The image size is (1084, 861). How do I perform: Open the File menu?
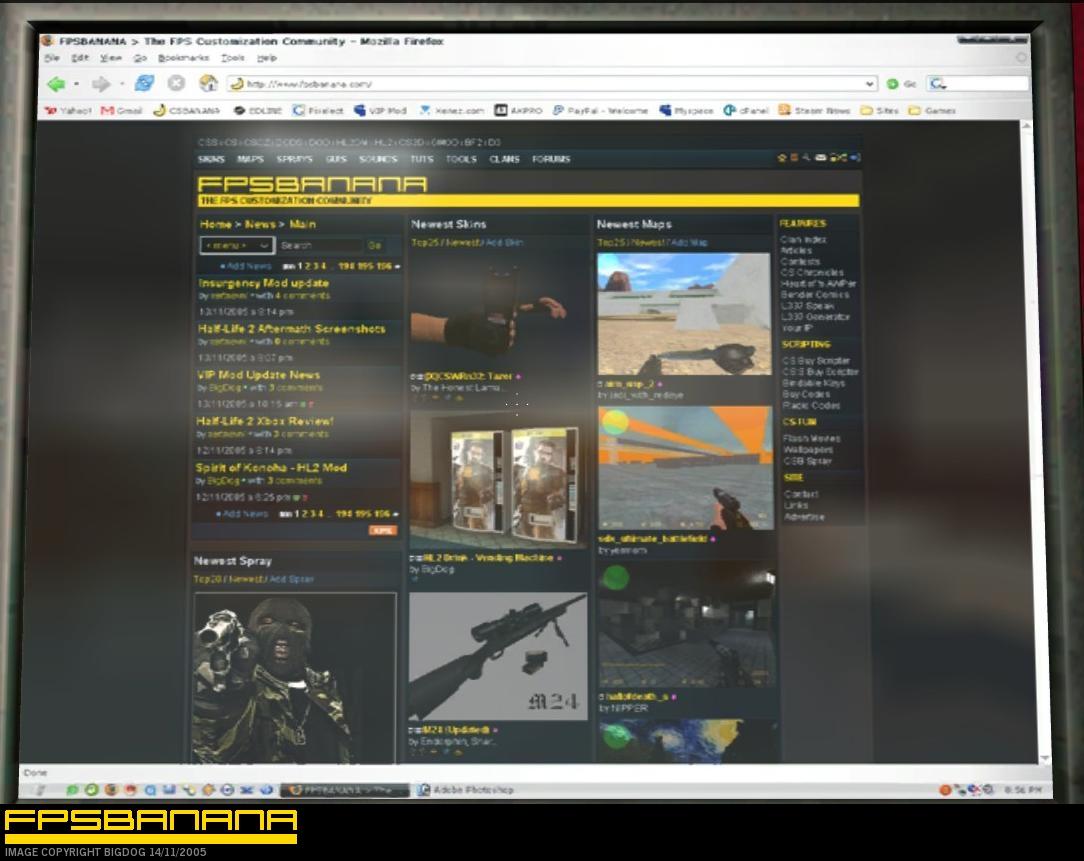coord(52,58)
